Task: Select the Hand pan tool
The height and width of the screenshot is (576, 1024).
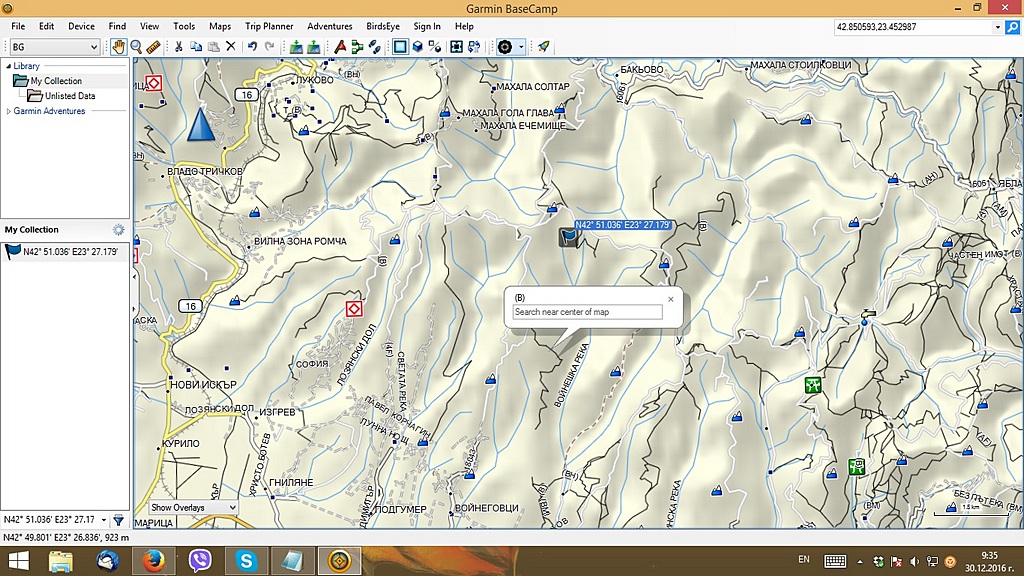Action: click(118, 46)
